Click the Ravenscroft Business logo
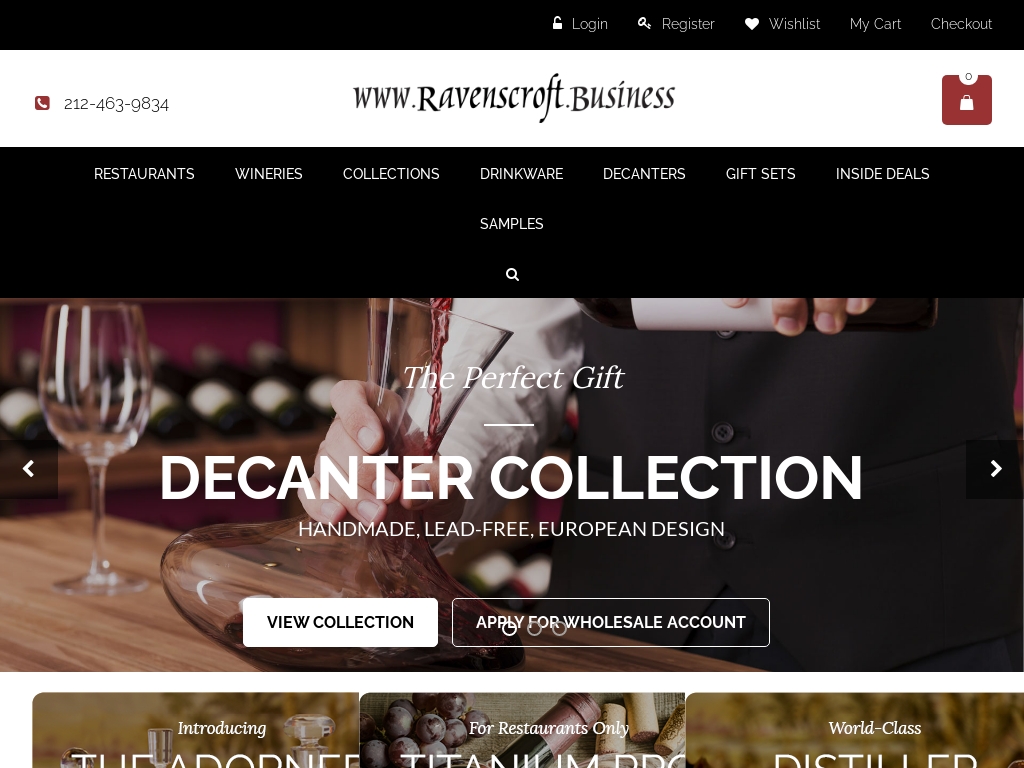1024x768 pixels. 514,98
